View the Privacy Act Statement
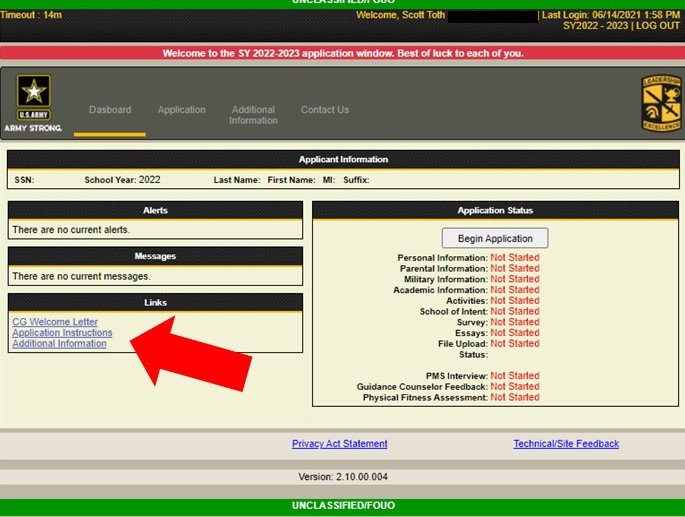This screenshot has width=685, height=517. click(x=339, y=444)
